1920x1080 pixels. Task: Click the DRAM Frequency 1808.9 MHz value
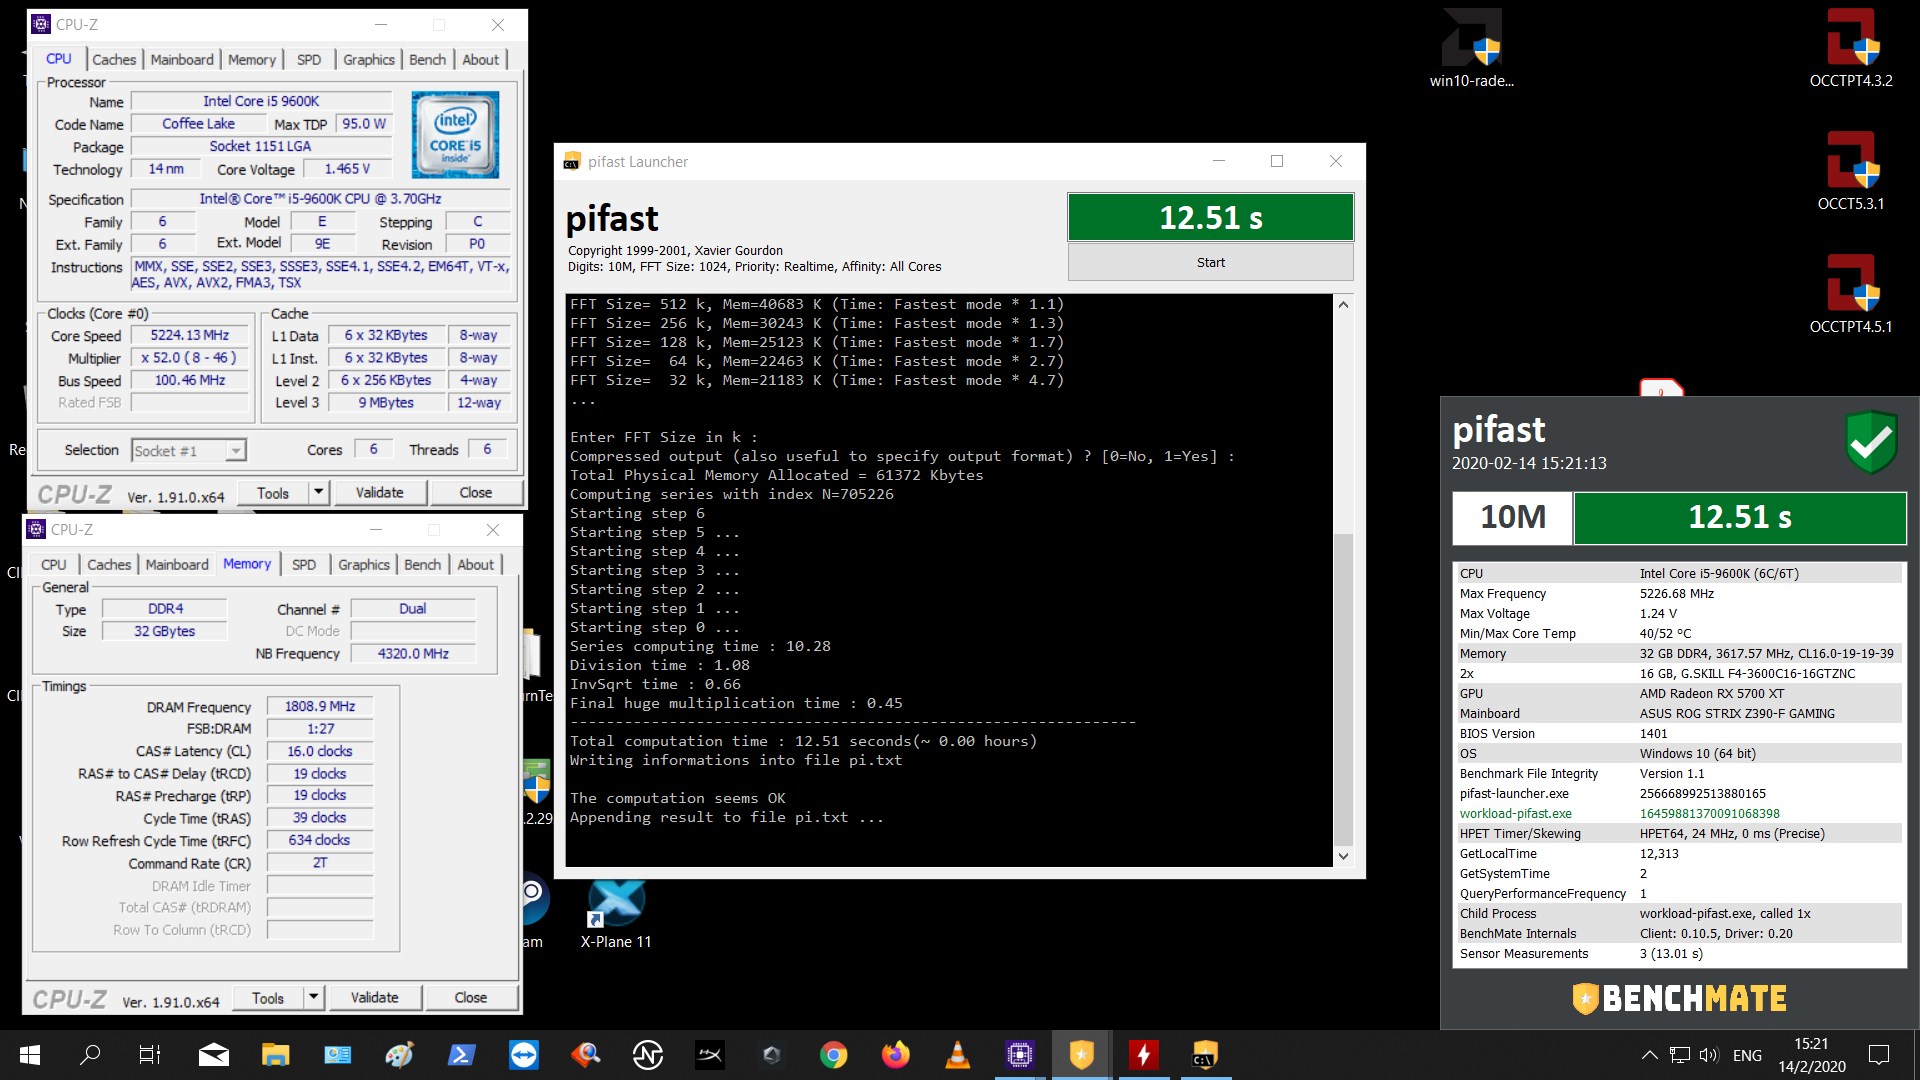320,706
